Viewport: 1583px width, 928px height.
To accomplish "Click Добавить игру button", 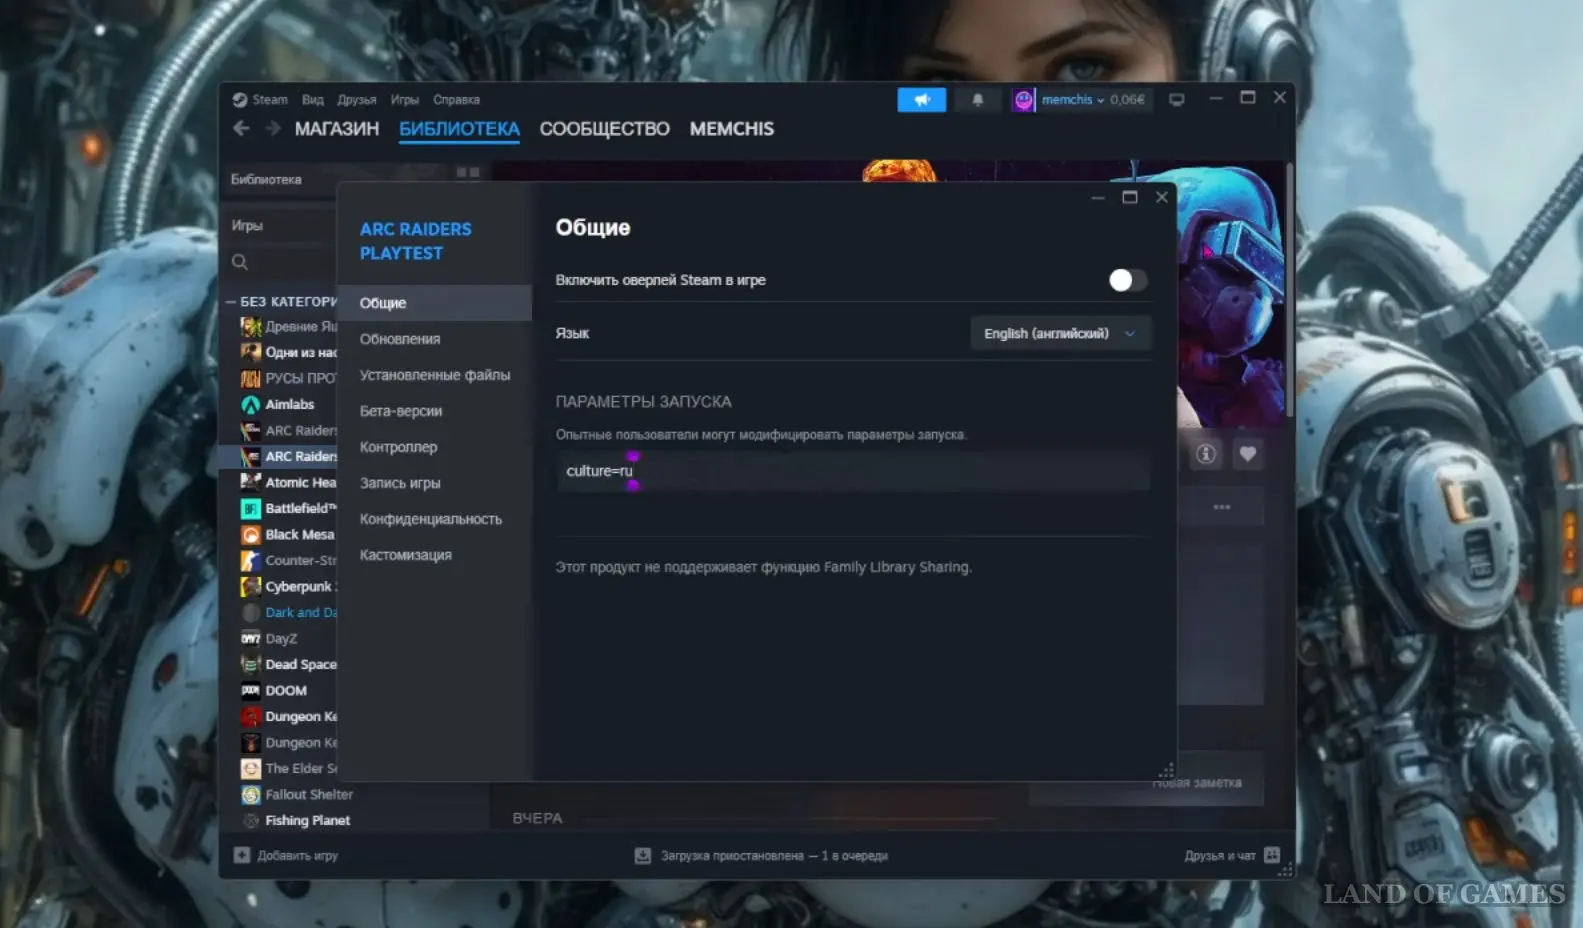I will click(287, 856).
